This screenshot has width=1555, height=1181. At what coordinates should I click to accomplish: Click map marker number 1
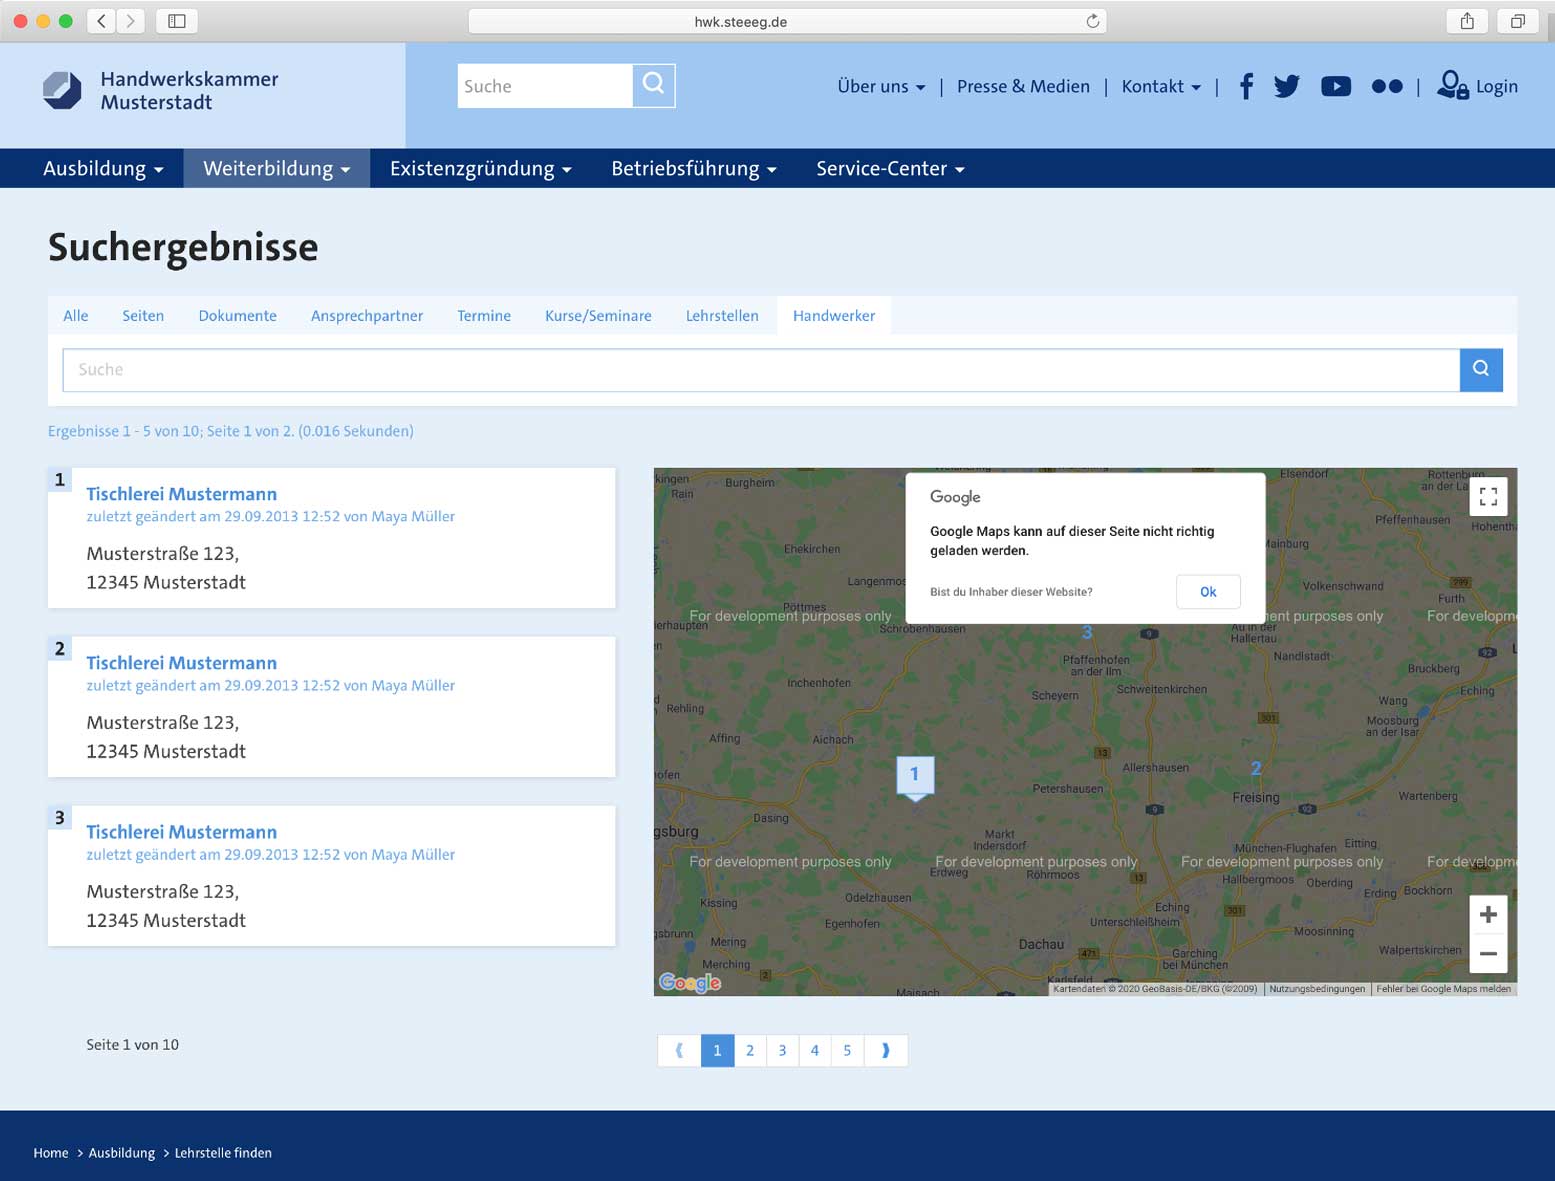point(914,775)
